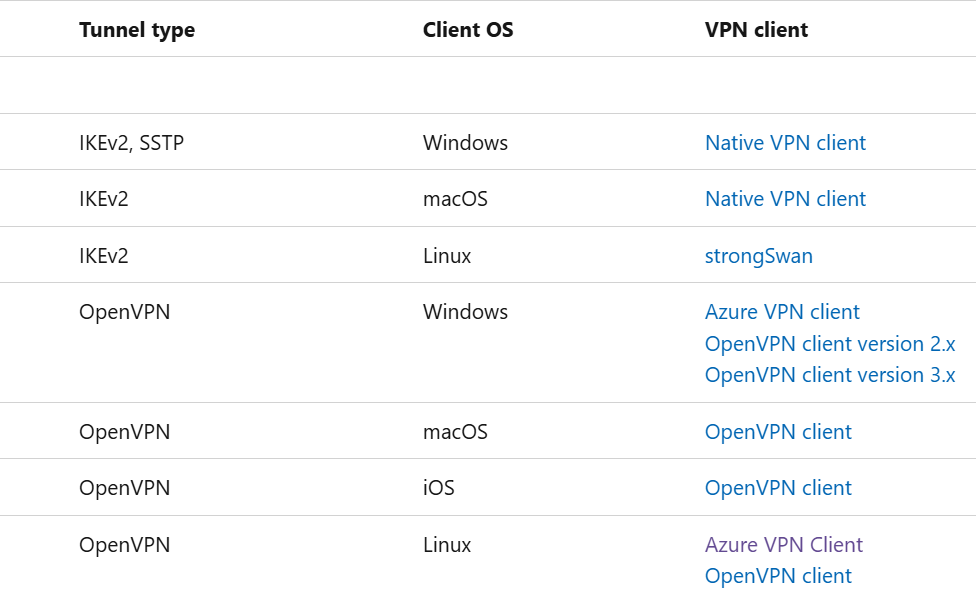This screenshot has height=615, width=976.
Task: Open OpenVPN client link in macOS row
Action: coord(778,431)
